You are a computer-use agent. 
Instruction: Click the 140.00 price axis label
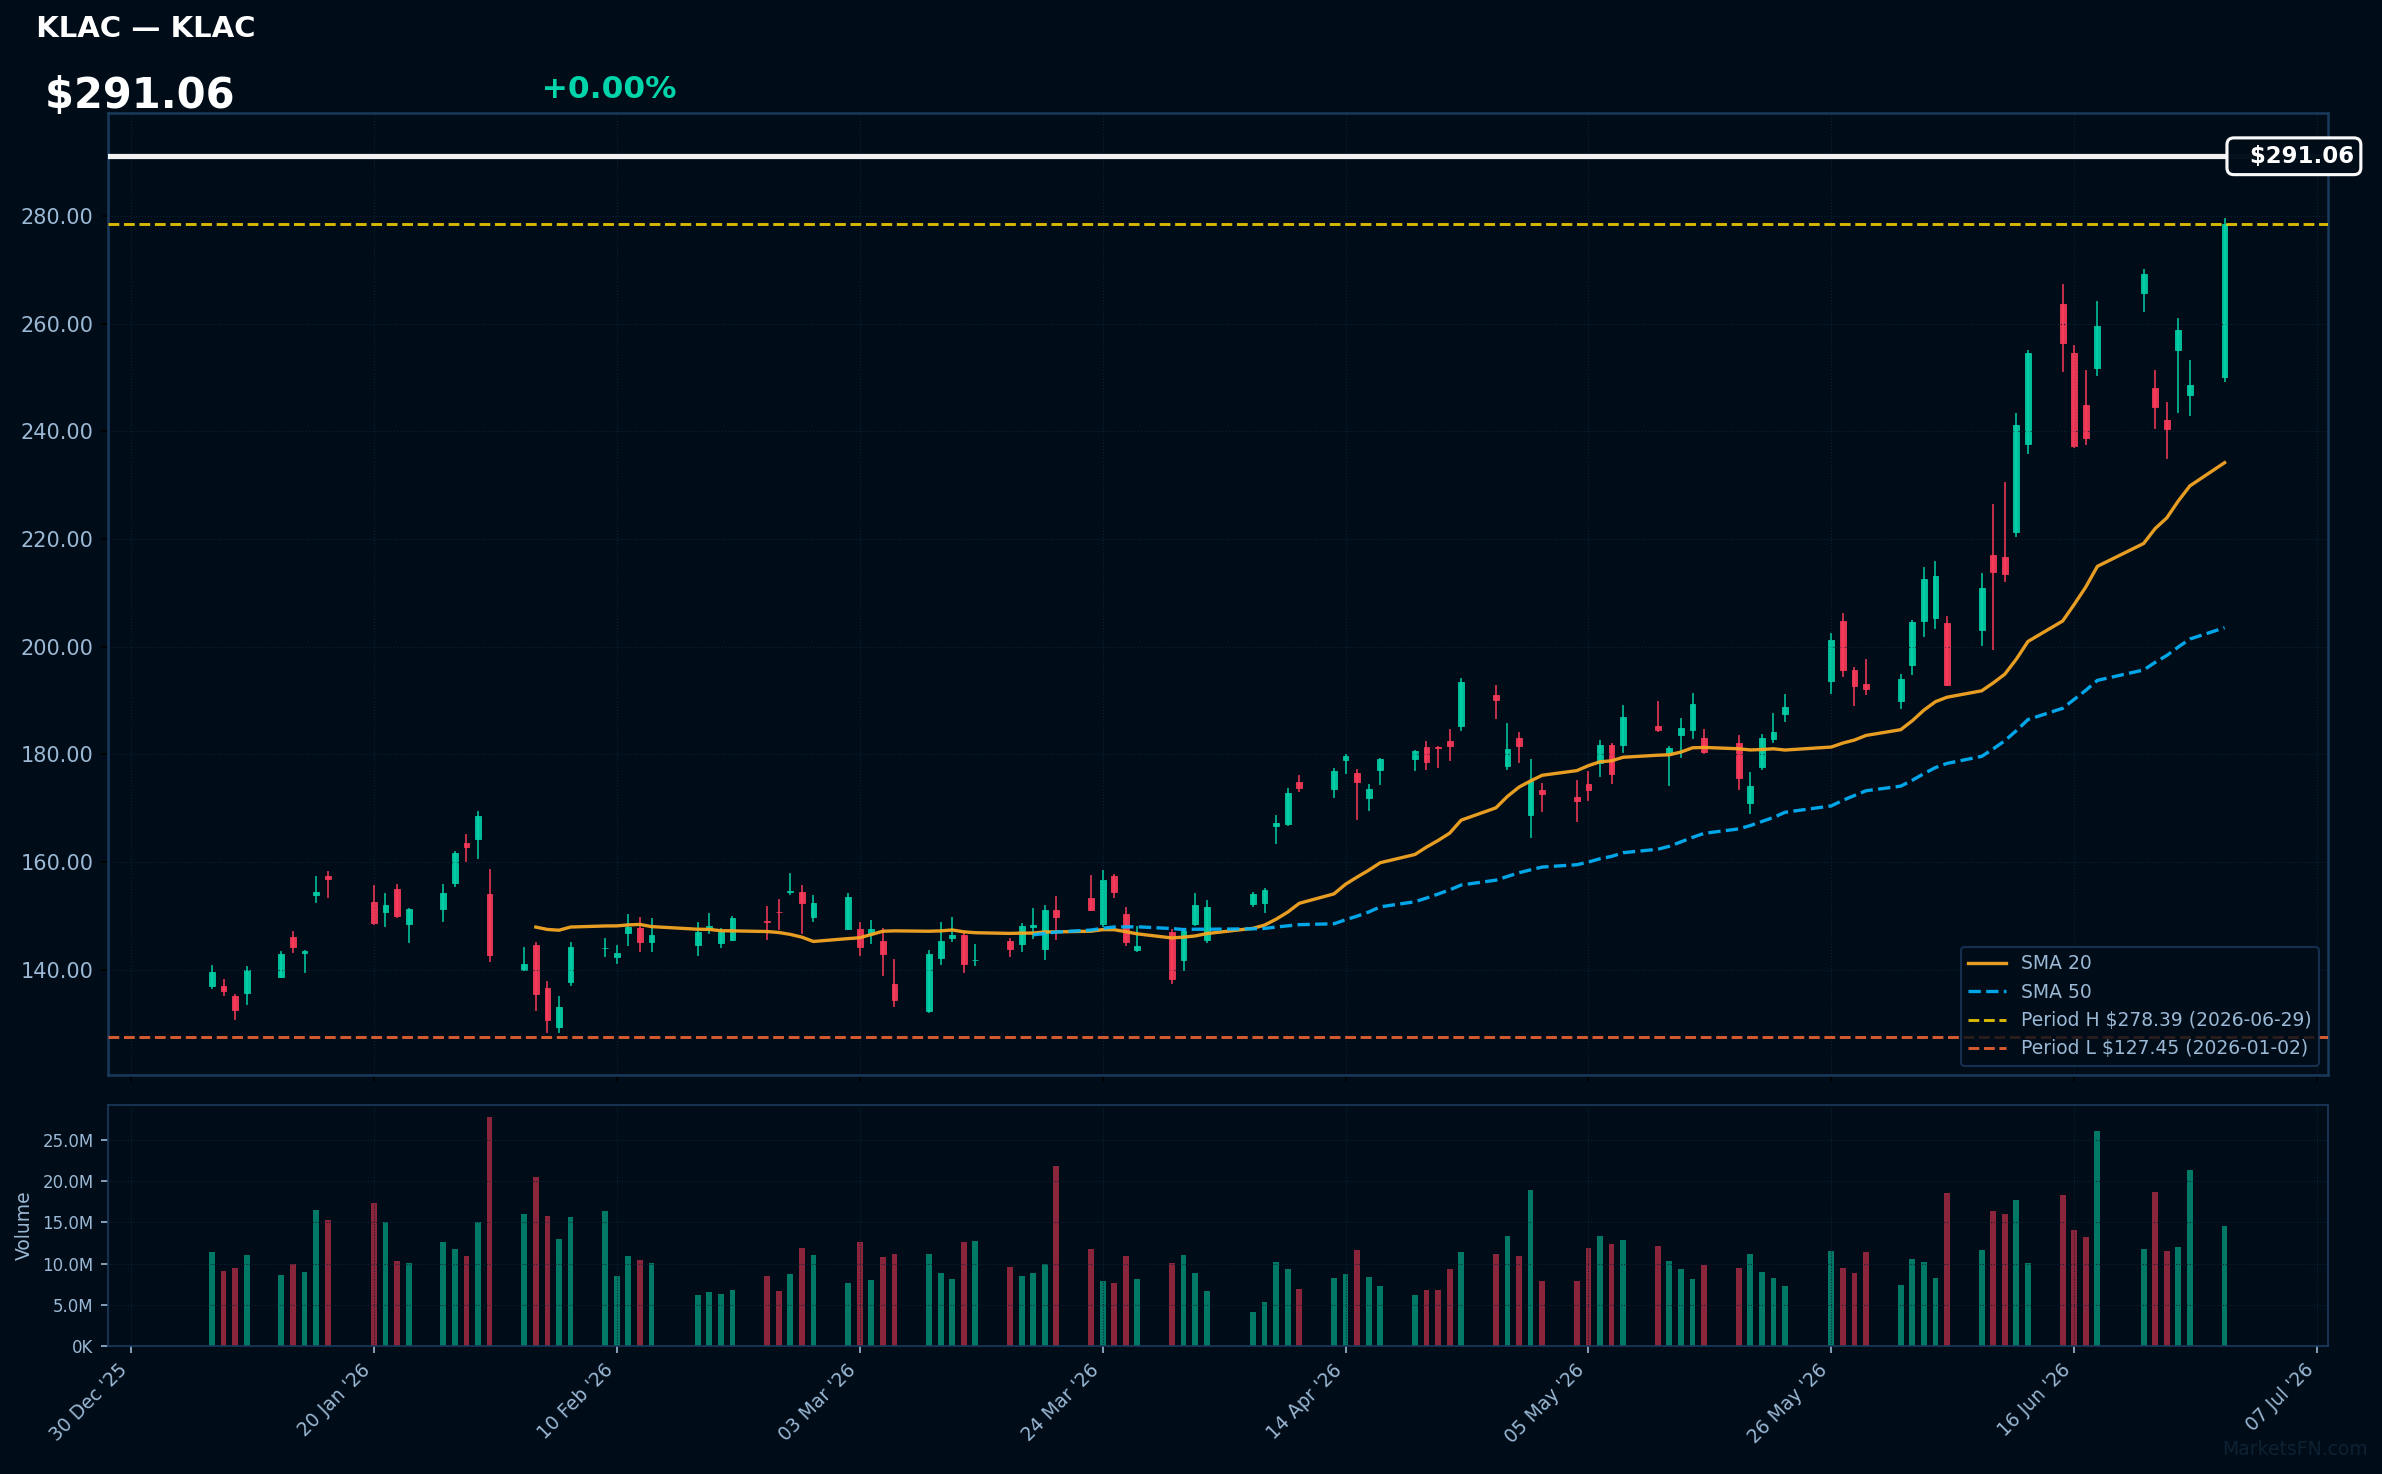point(57,971)
